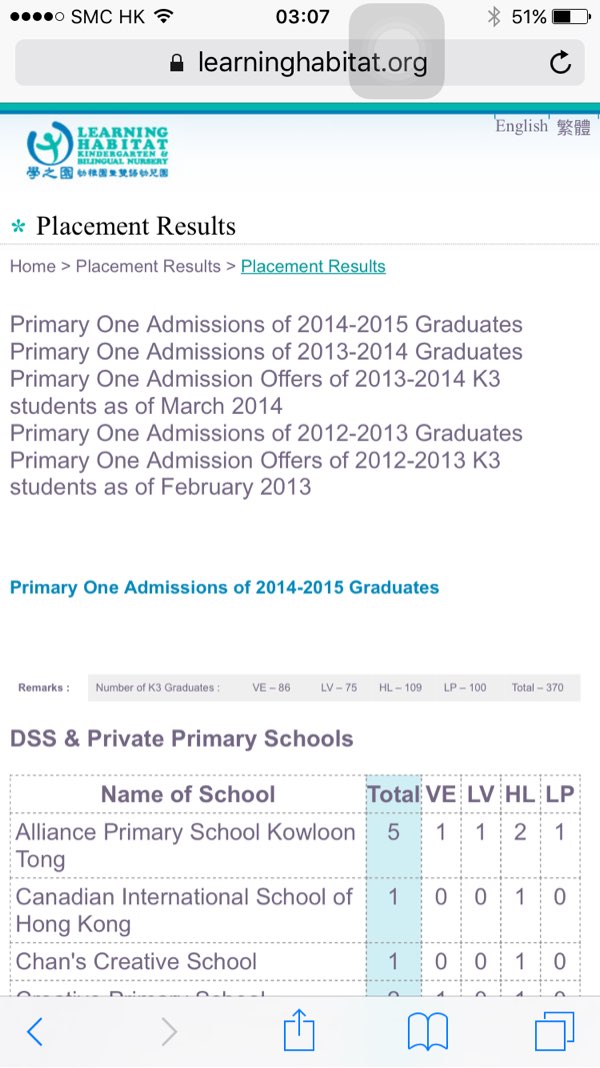This screenshot has width=600, height=1068.
Task: Tap the Learning Habitat logo
Action: (98, 151)
